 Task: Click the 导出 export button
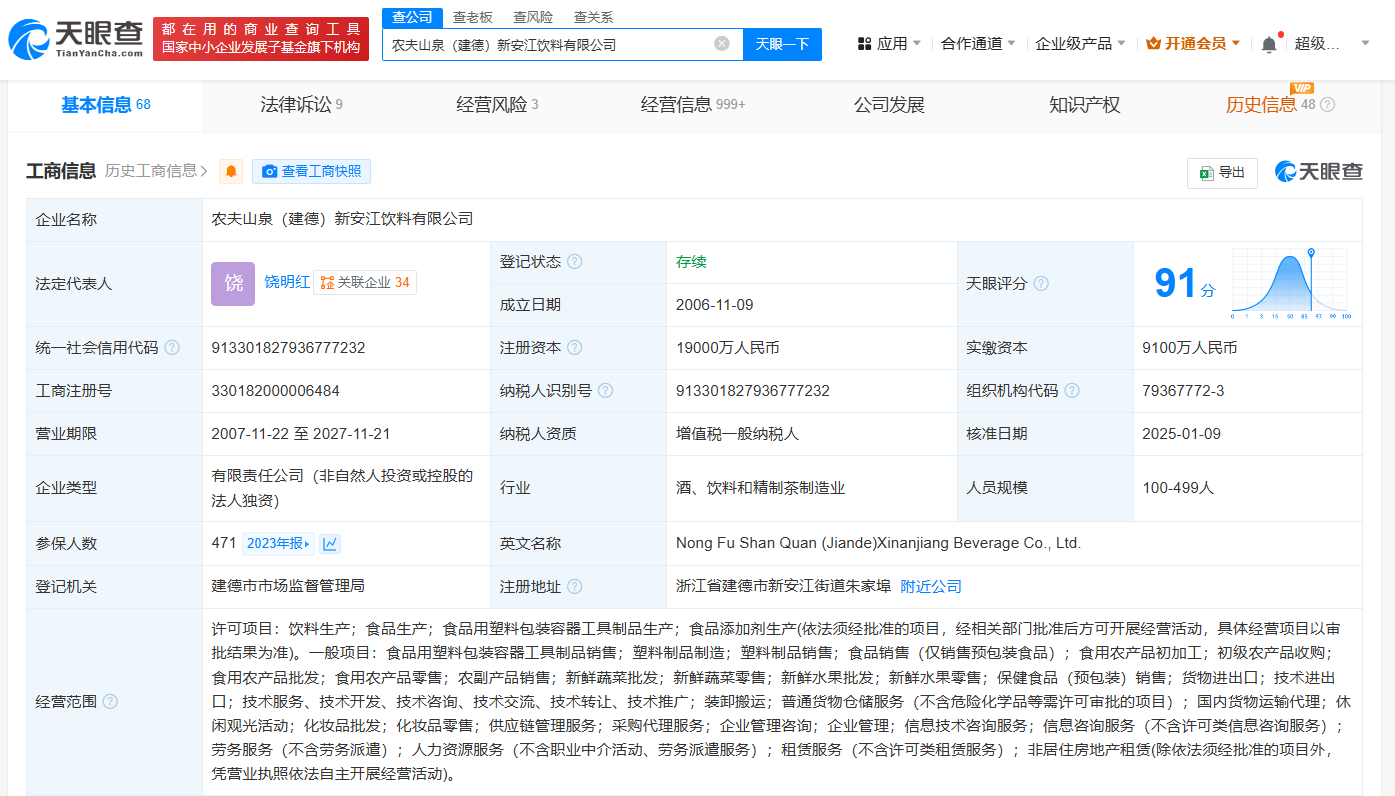[x=1222, y=173]
